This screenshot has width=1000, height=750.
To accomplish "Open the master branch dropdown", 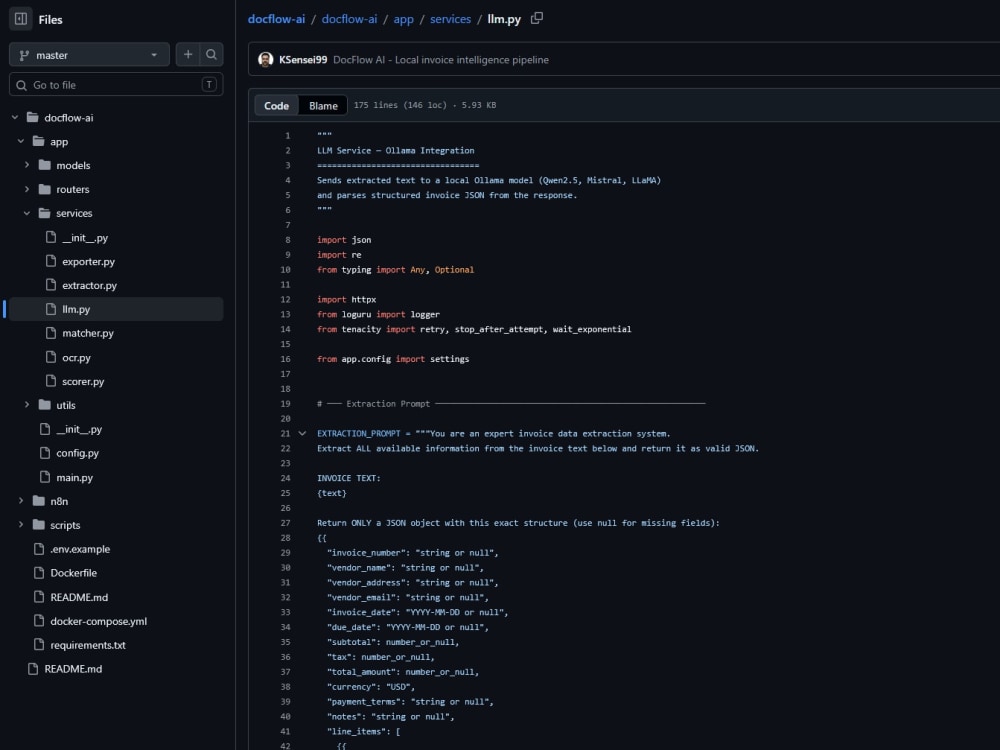I will (x=89, y=55).
